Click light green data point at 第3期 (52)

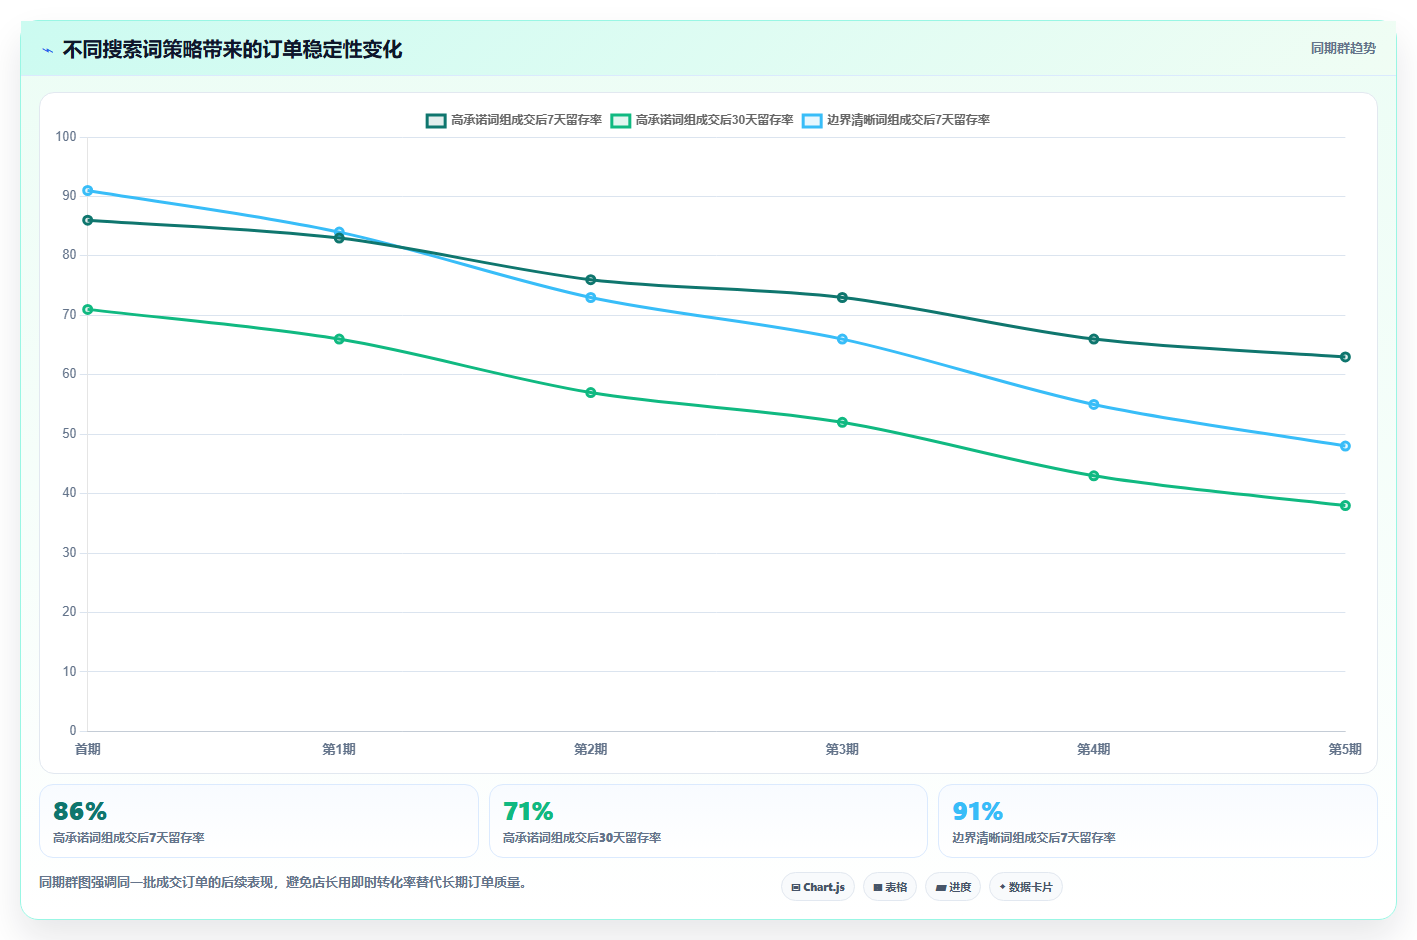pos(842,422)
